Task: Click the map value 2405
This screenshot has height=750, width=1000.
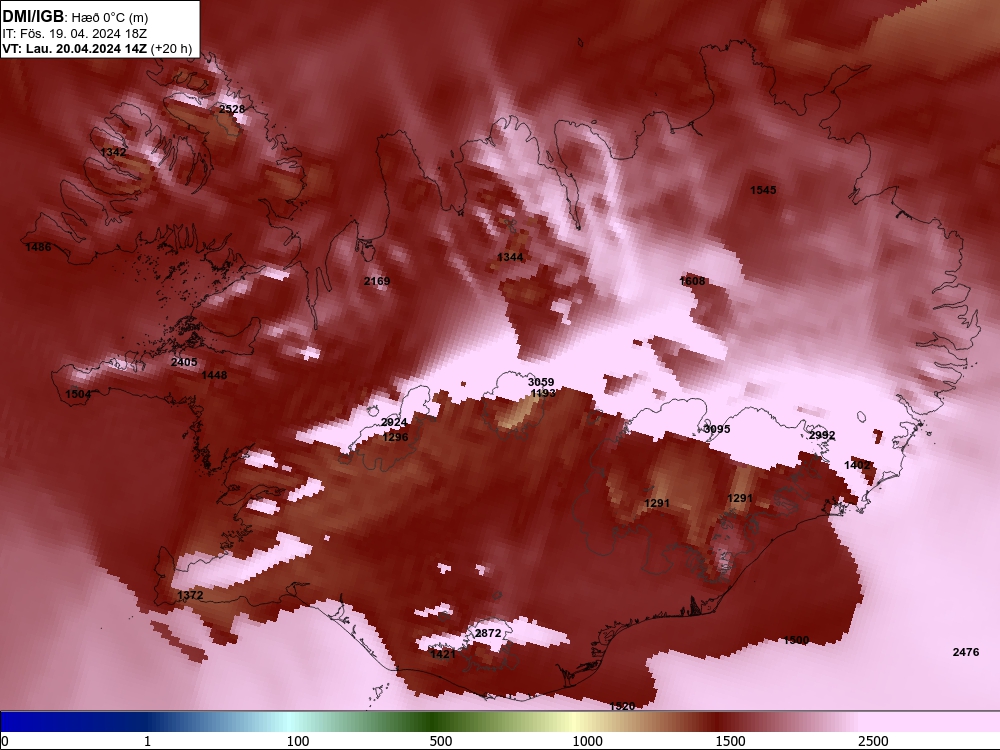Action: [184, 362]
